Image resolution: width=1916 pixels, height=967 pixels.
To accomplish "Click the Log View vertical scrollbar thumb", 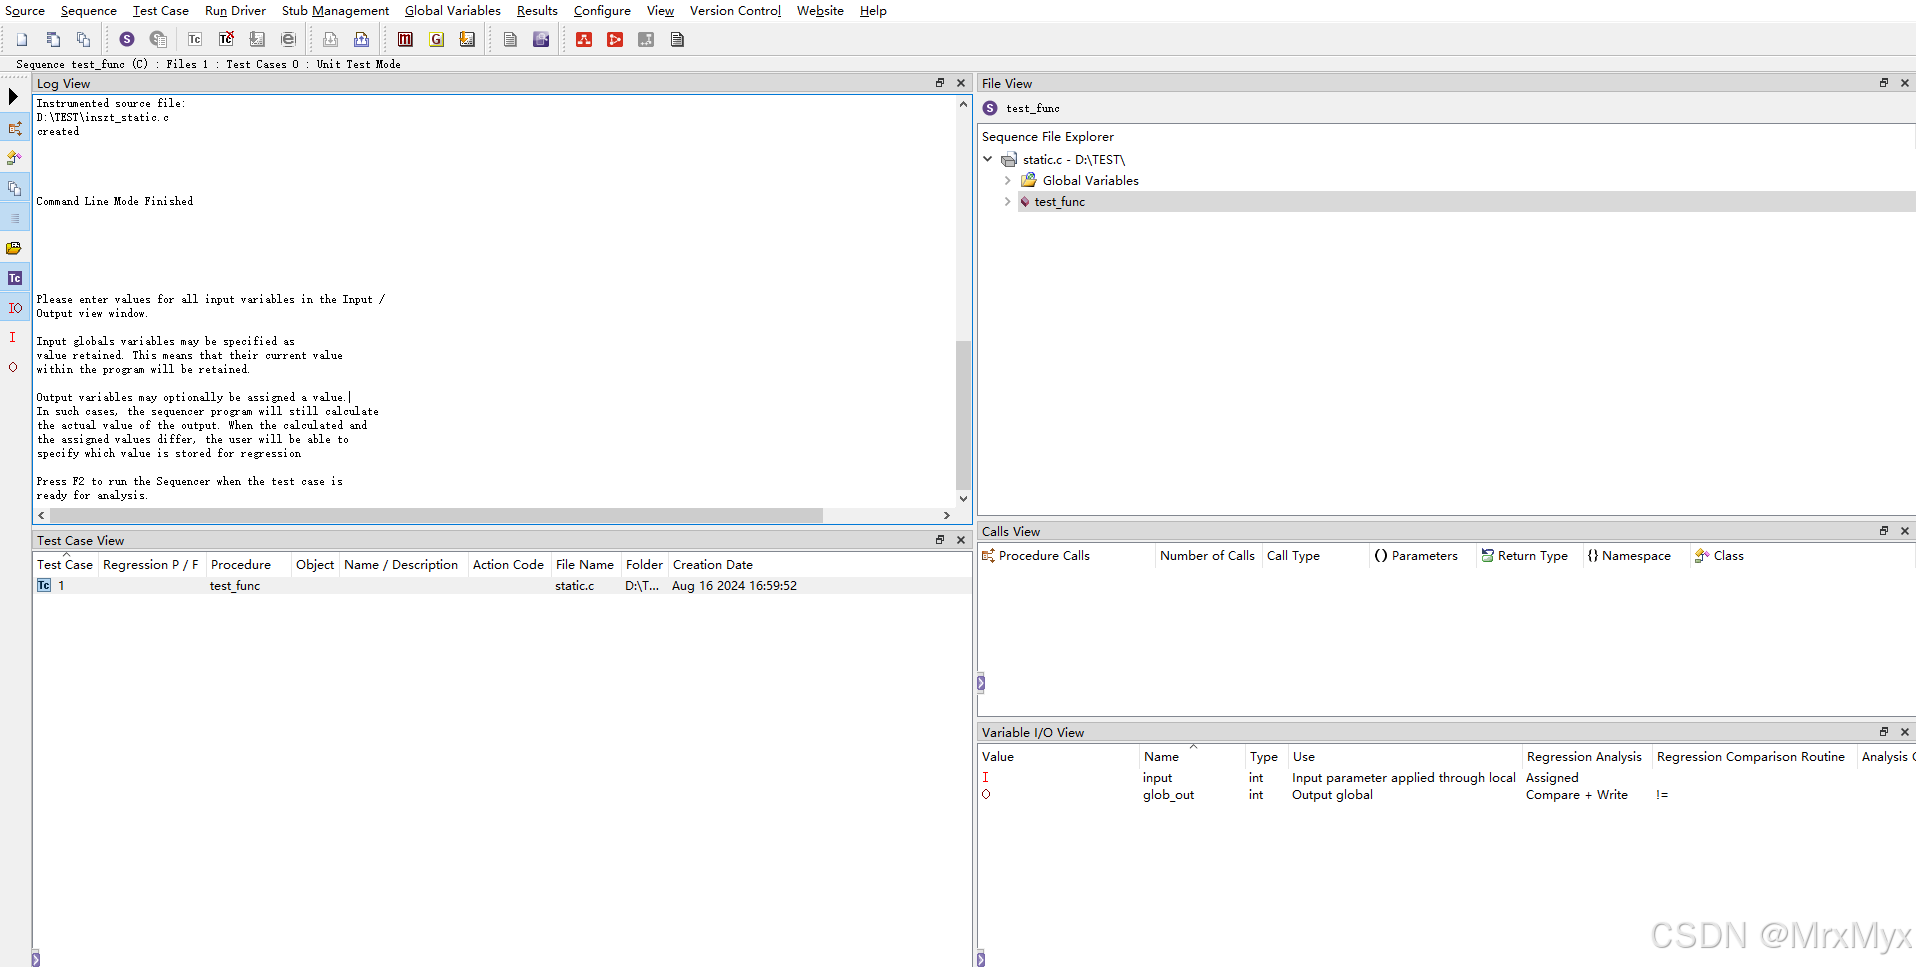I will pos(963,414).
